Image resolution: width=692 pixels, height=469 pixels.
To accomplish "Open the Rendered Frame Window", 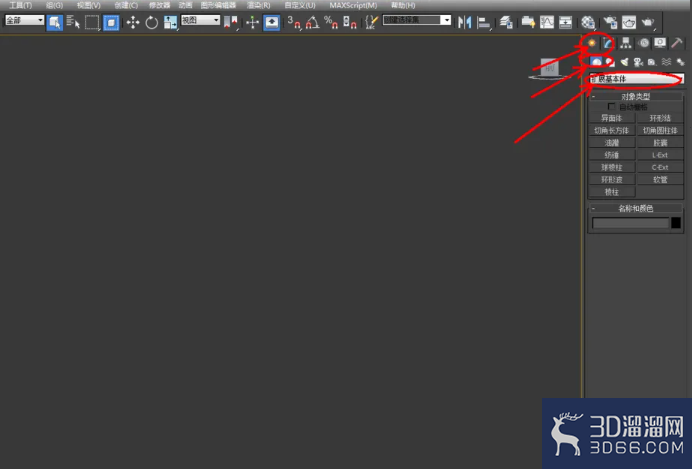I will click(629, 22).
